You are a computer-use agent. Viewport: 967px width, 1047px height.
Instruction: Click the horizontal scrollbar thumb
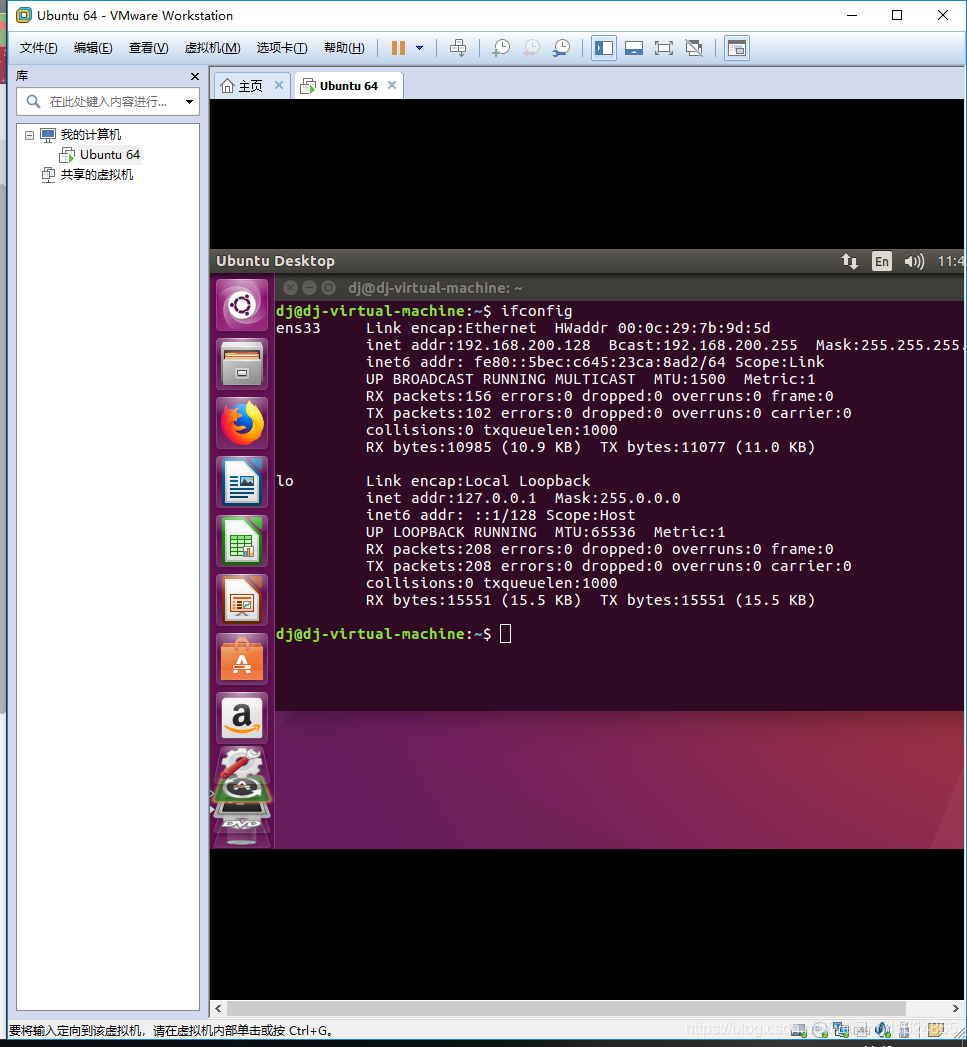(x=566, y=1008)
